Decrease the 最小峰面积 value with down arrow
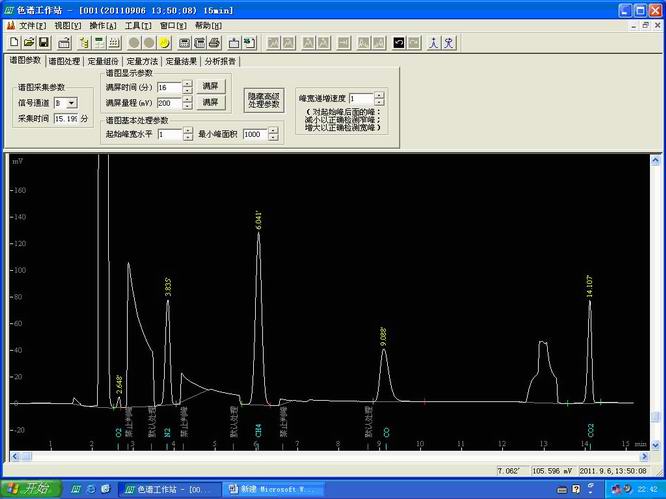The image size is (666, 499). coord(273,138)
